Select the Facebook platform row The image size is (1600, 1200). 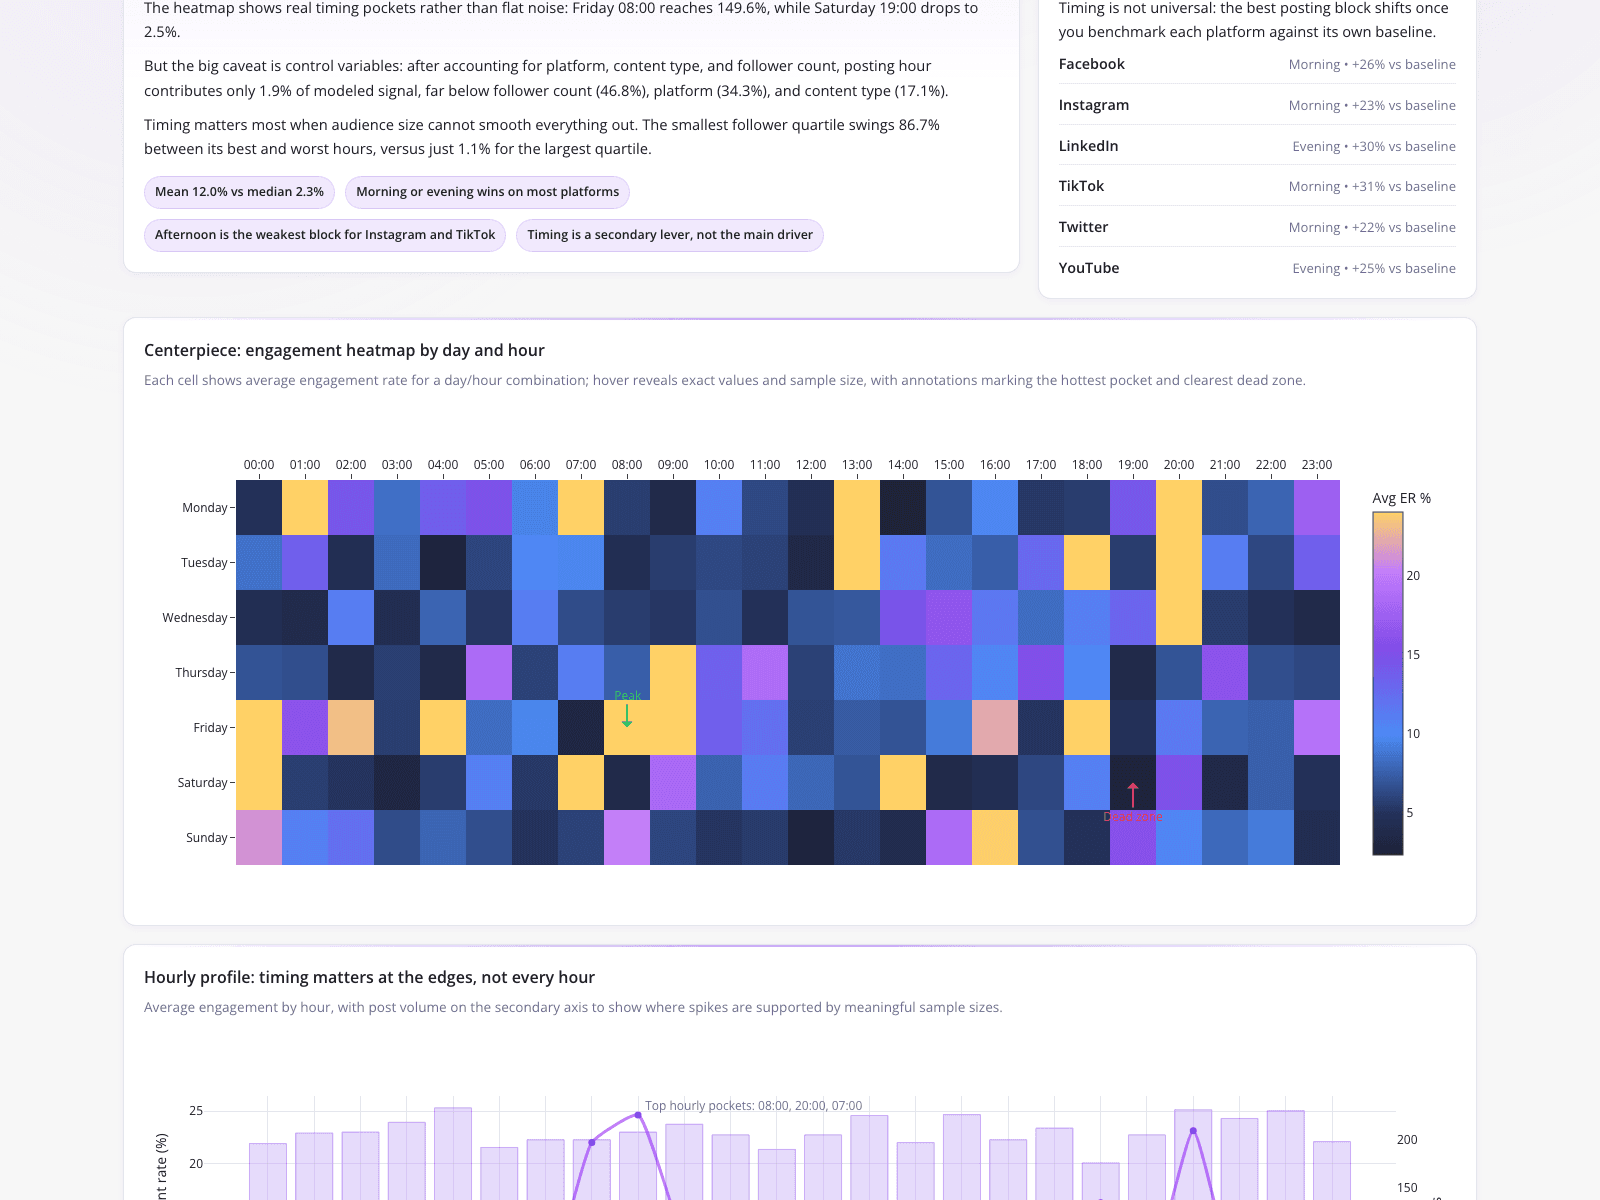pos(1257,64)
